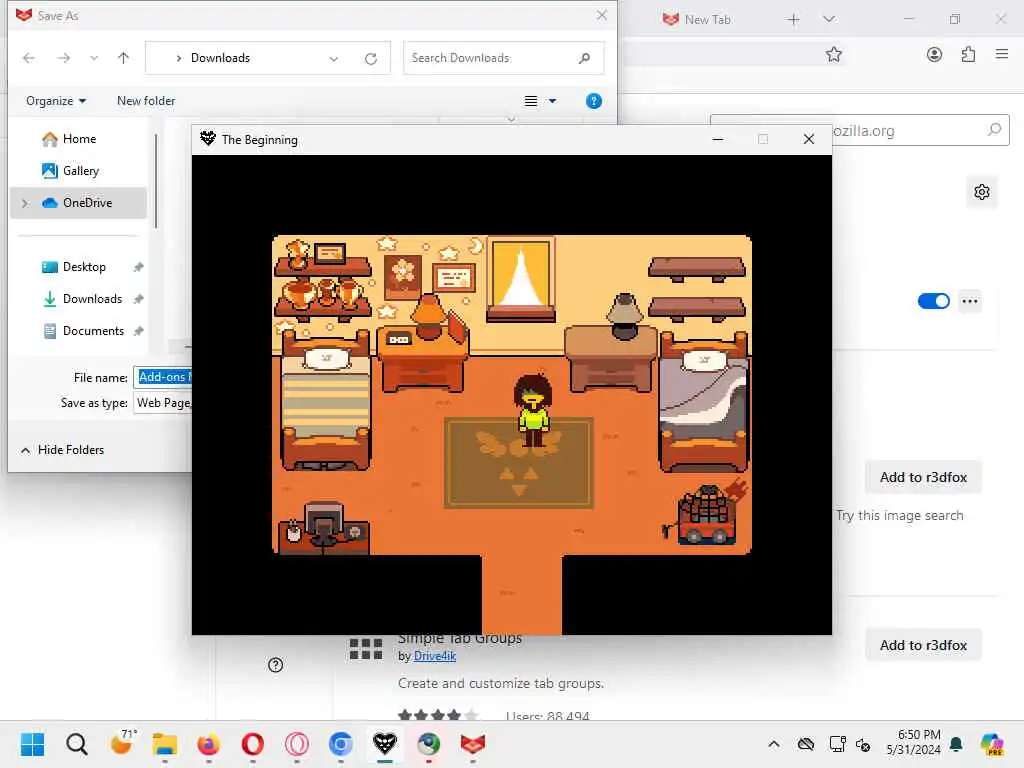Viewport: 1024px width, 768px height.
Task: Add Simple Tab Groups to r3dfox
Action: [923, 645]
